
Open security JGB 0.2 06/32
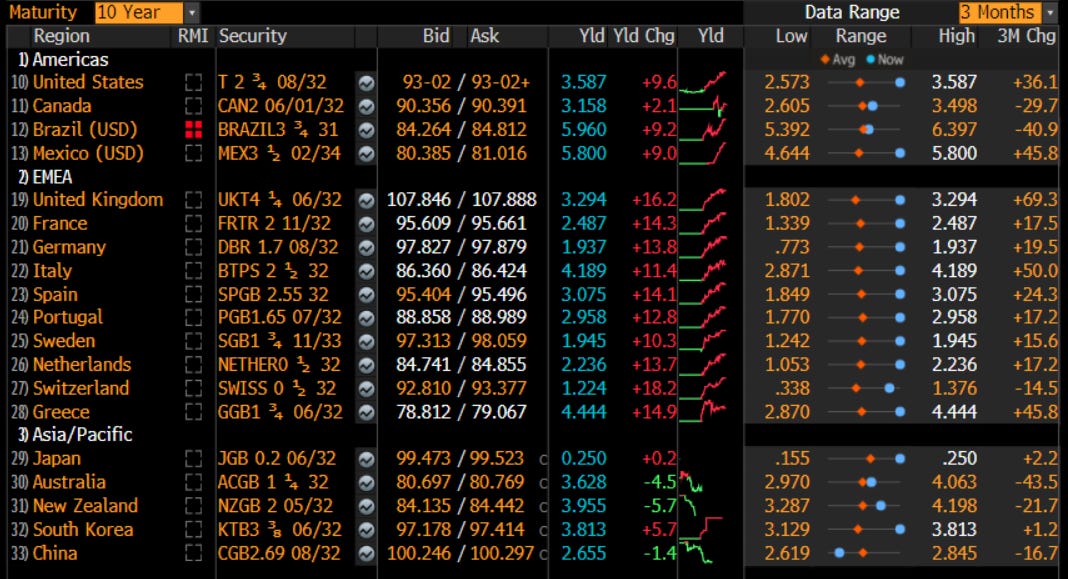point(277,458)
